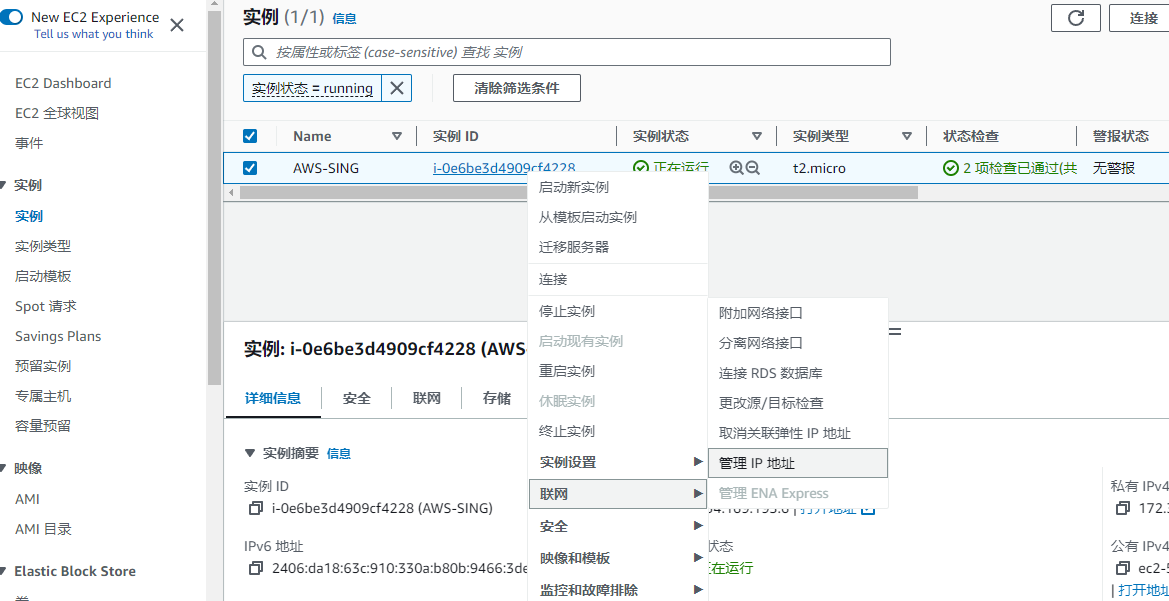The width and height of the screenshot is (1169, 601).
Task: Copy the instance ID using copy icon
Action: click(x=255, y=508)
